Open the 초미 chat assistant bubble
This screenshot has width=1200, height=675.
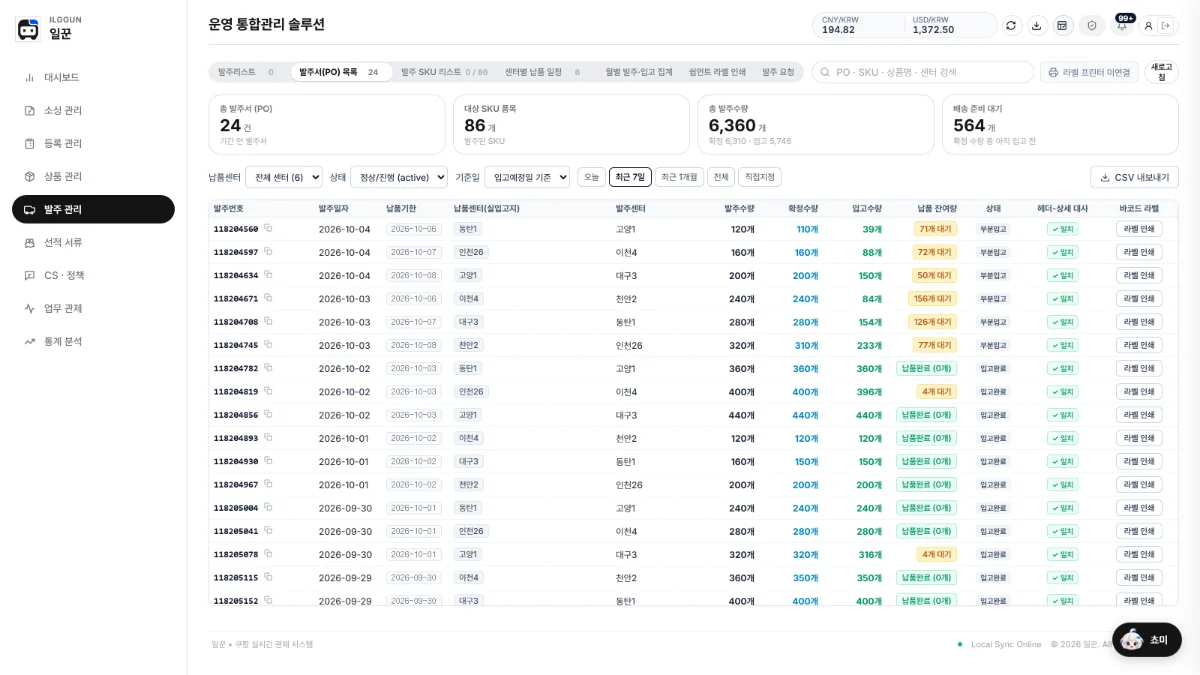pos(1146,640)
